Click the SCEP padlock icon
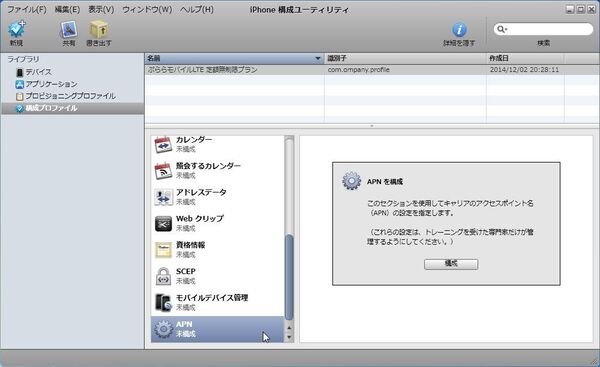Viewport: 600px width, 367px height. click(163, 276)
